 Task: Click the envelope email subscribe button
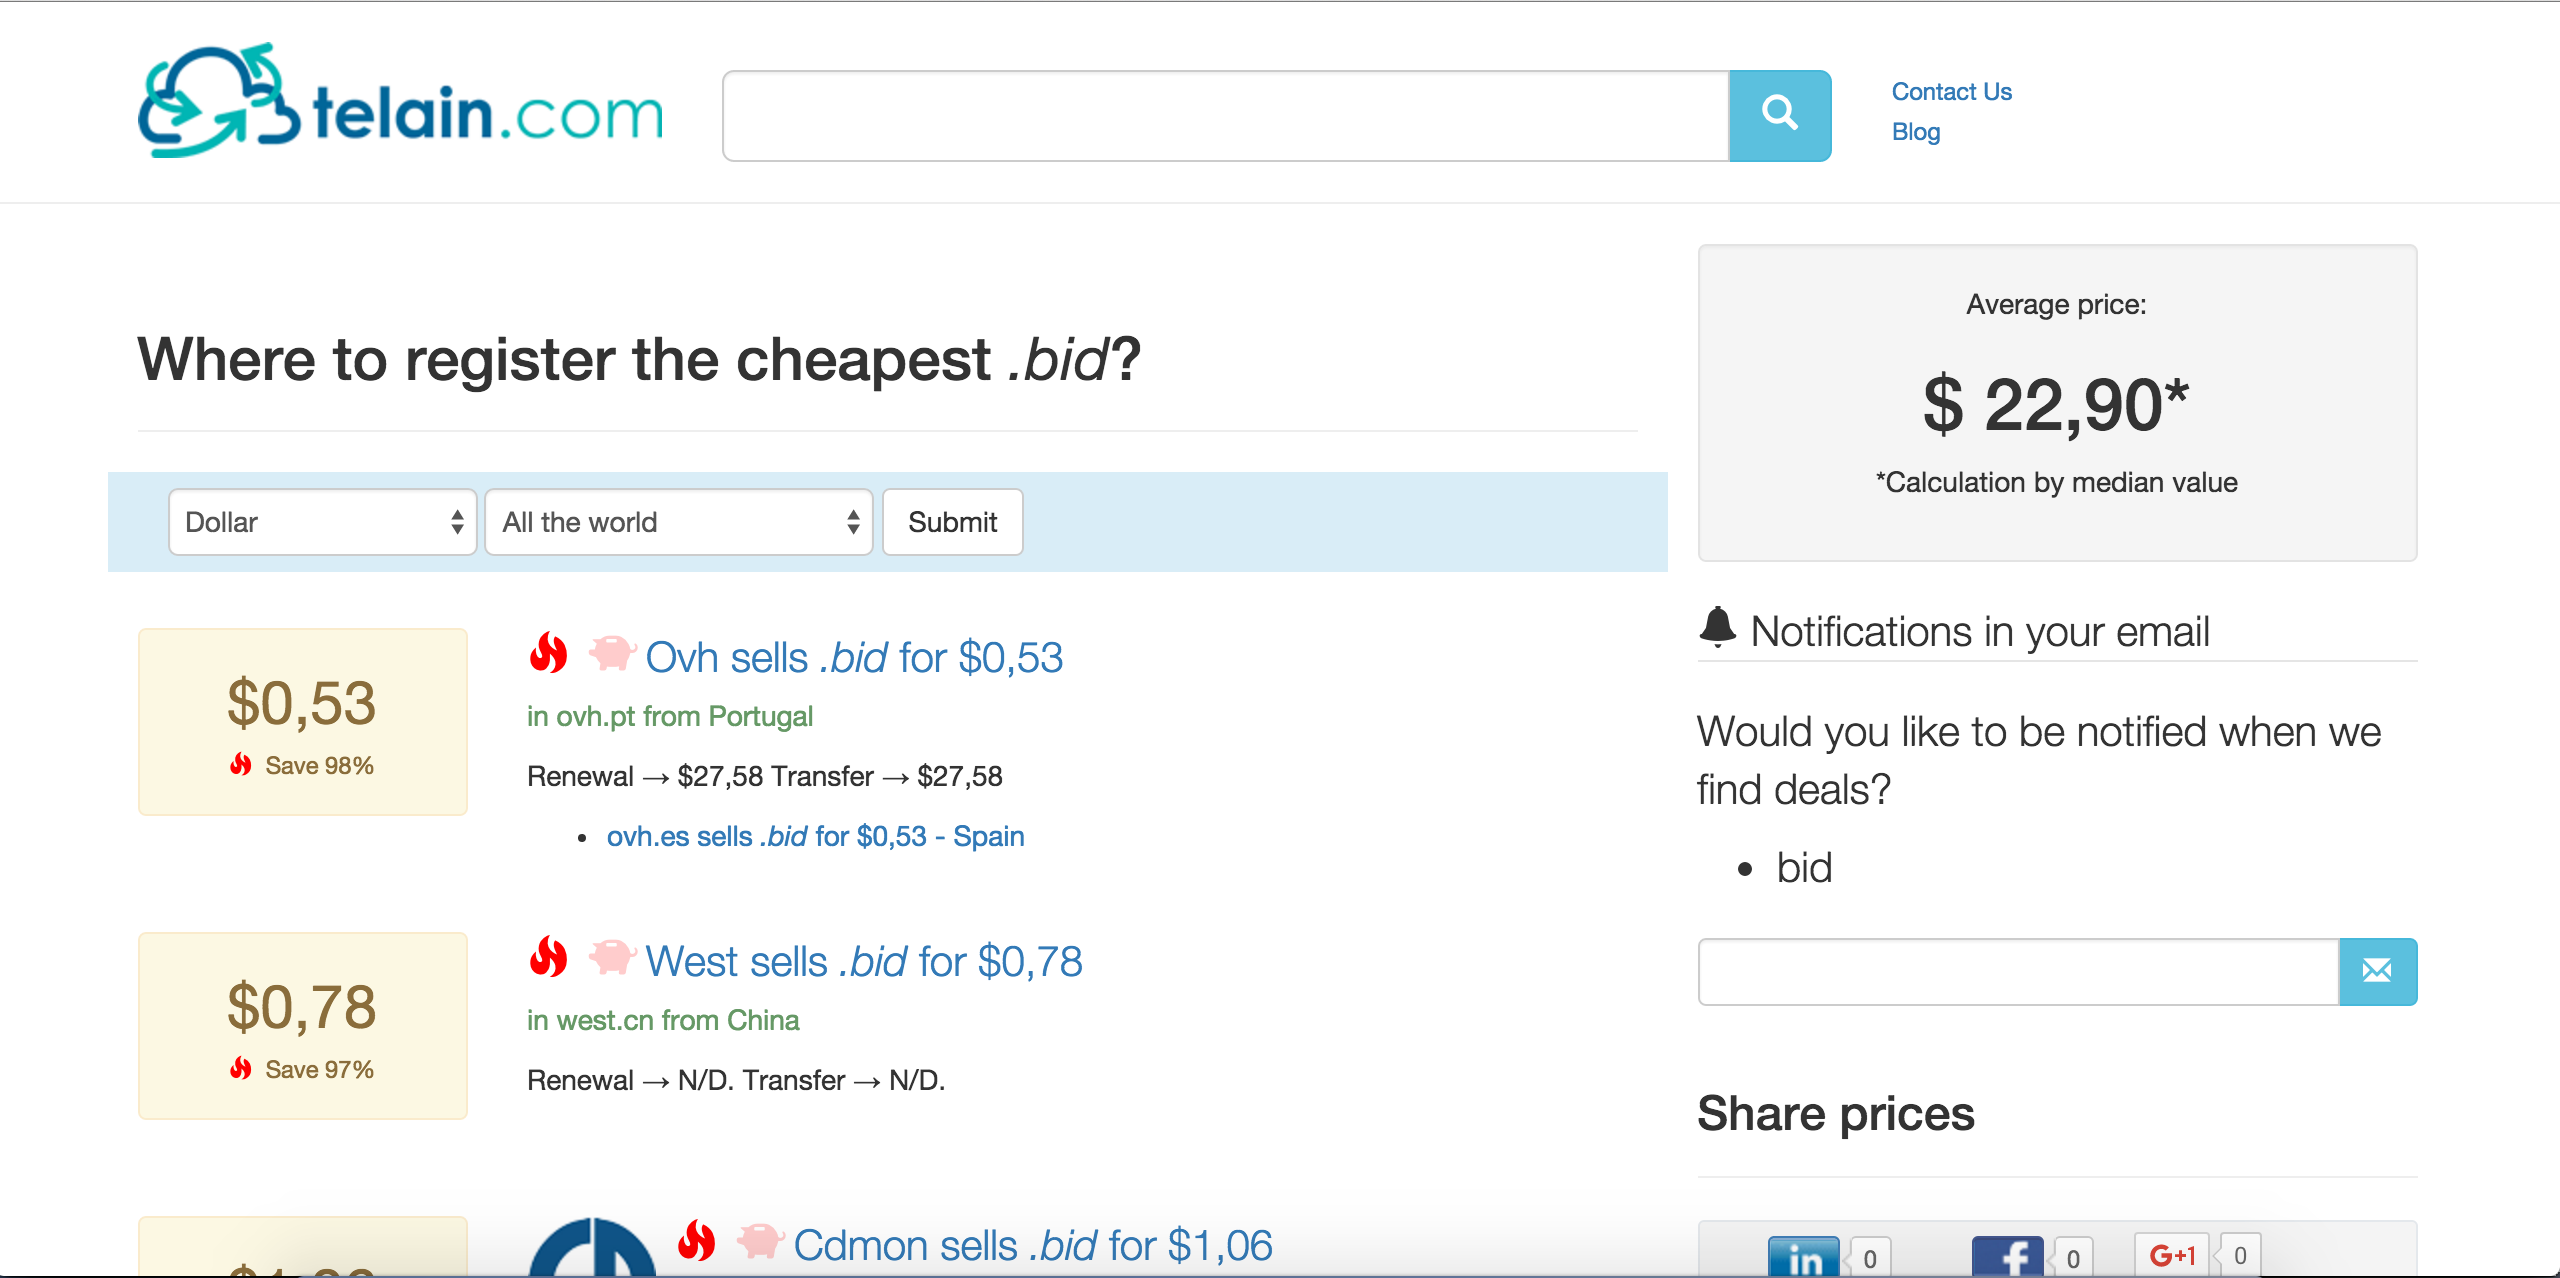click(2377, 971)
